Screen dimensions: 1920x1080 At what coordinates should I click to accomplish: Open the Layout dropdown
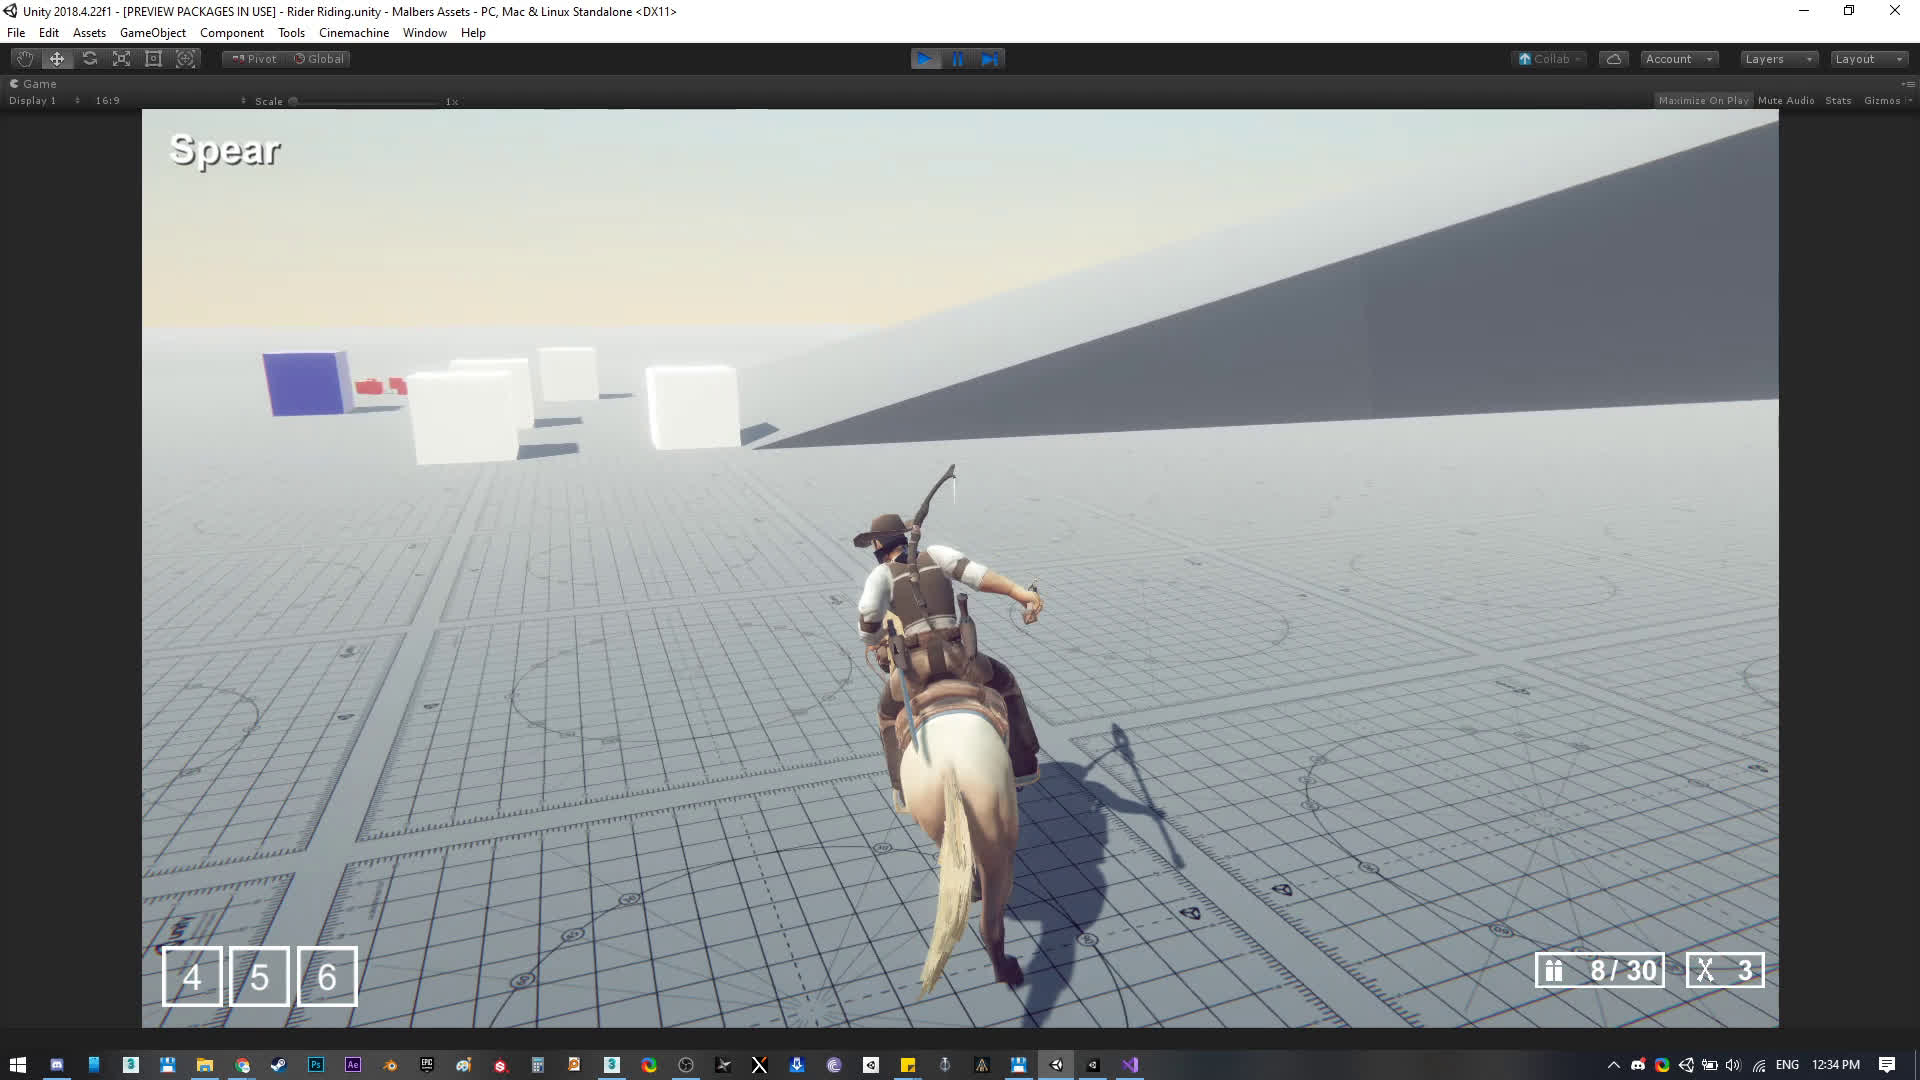(1868, 59)
